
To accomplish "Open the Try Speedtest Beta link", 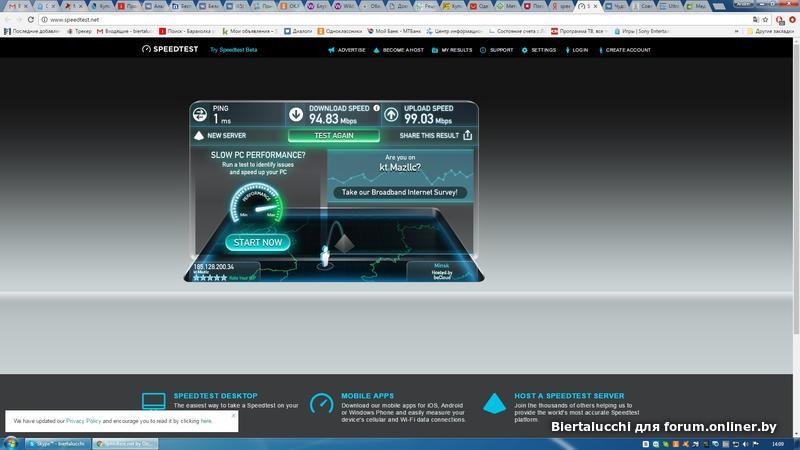I will pyautogui.click(x=234, y=50).
